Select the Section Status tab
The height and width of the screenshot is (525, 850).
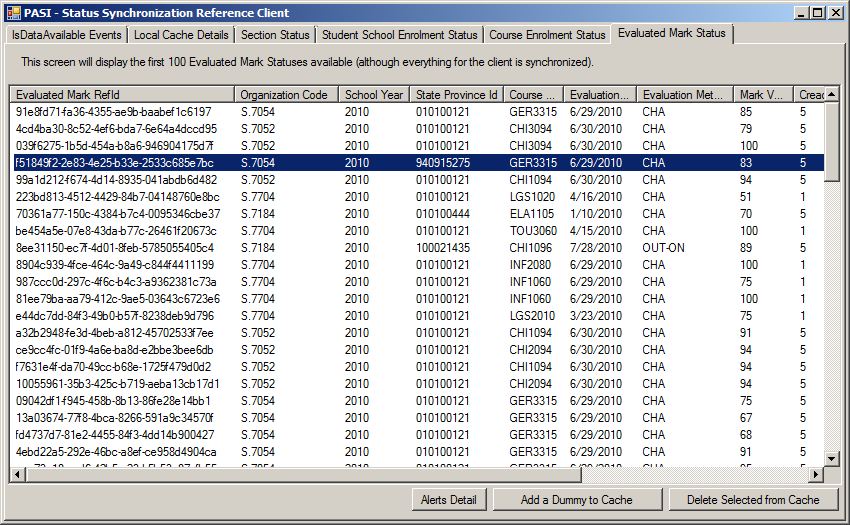tap(275, 35)
